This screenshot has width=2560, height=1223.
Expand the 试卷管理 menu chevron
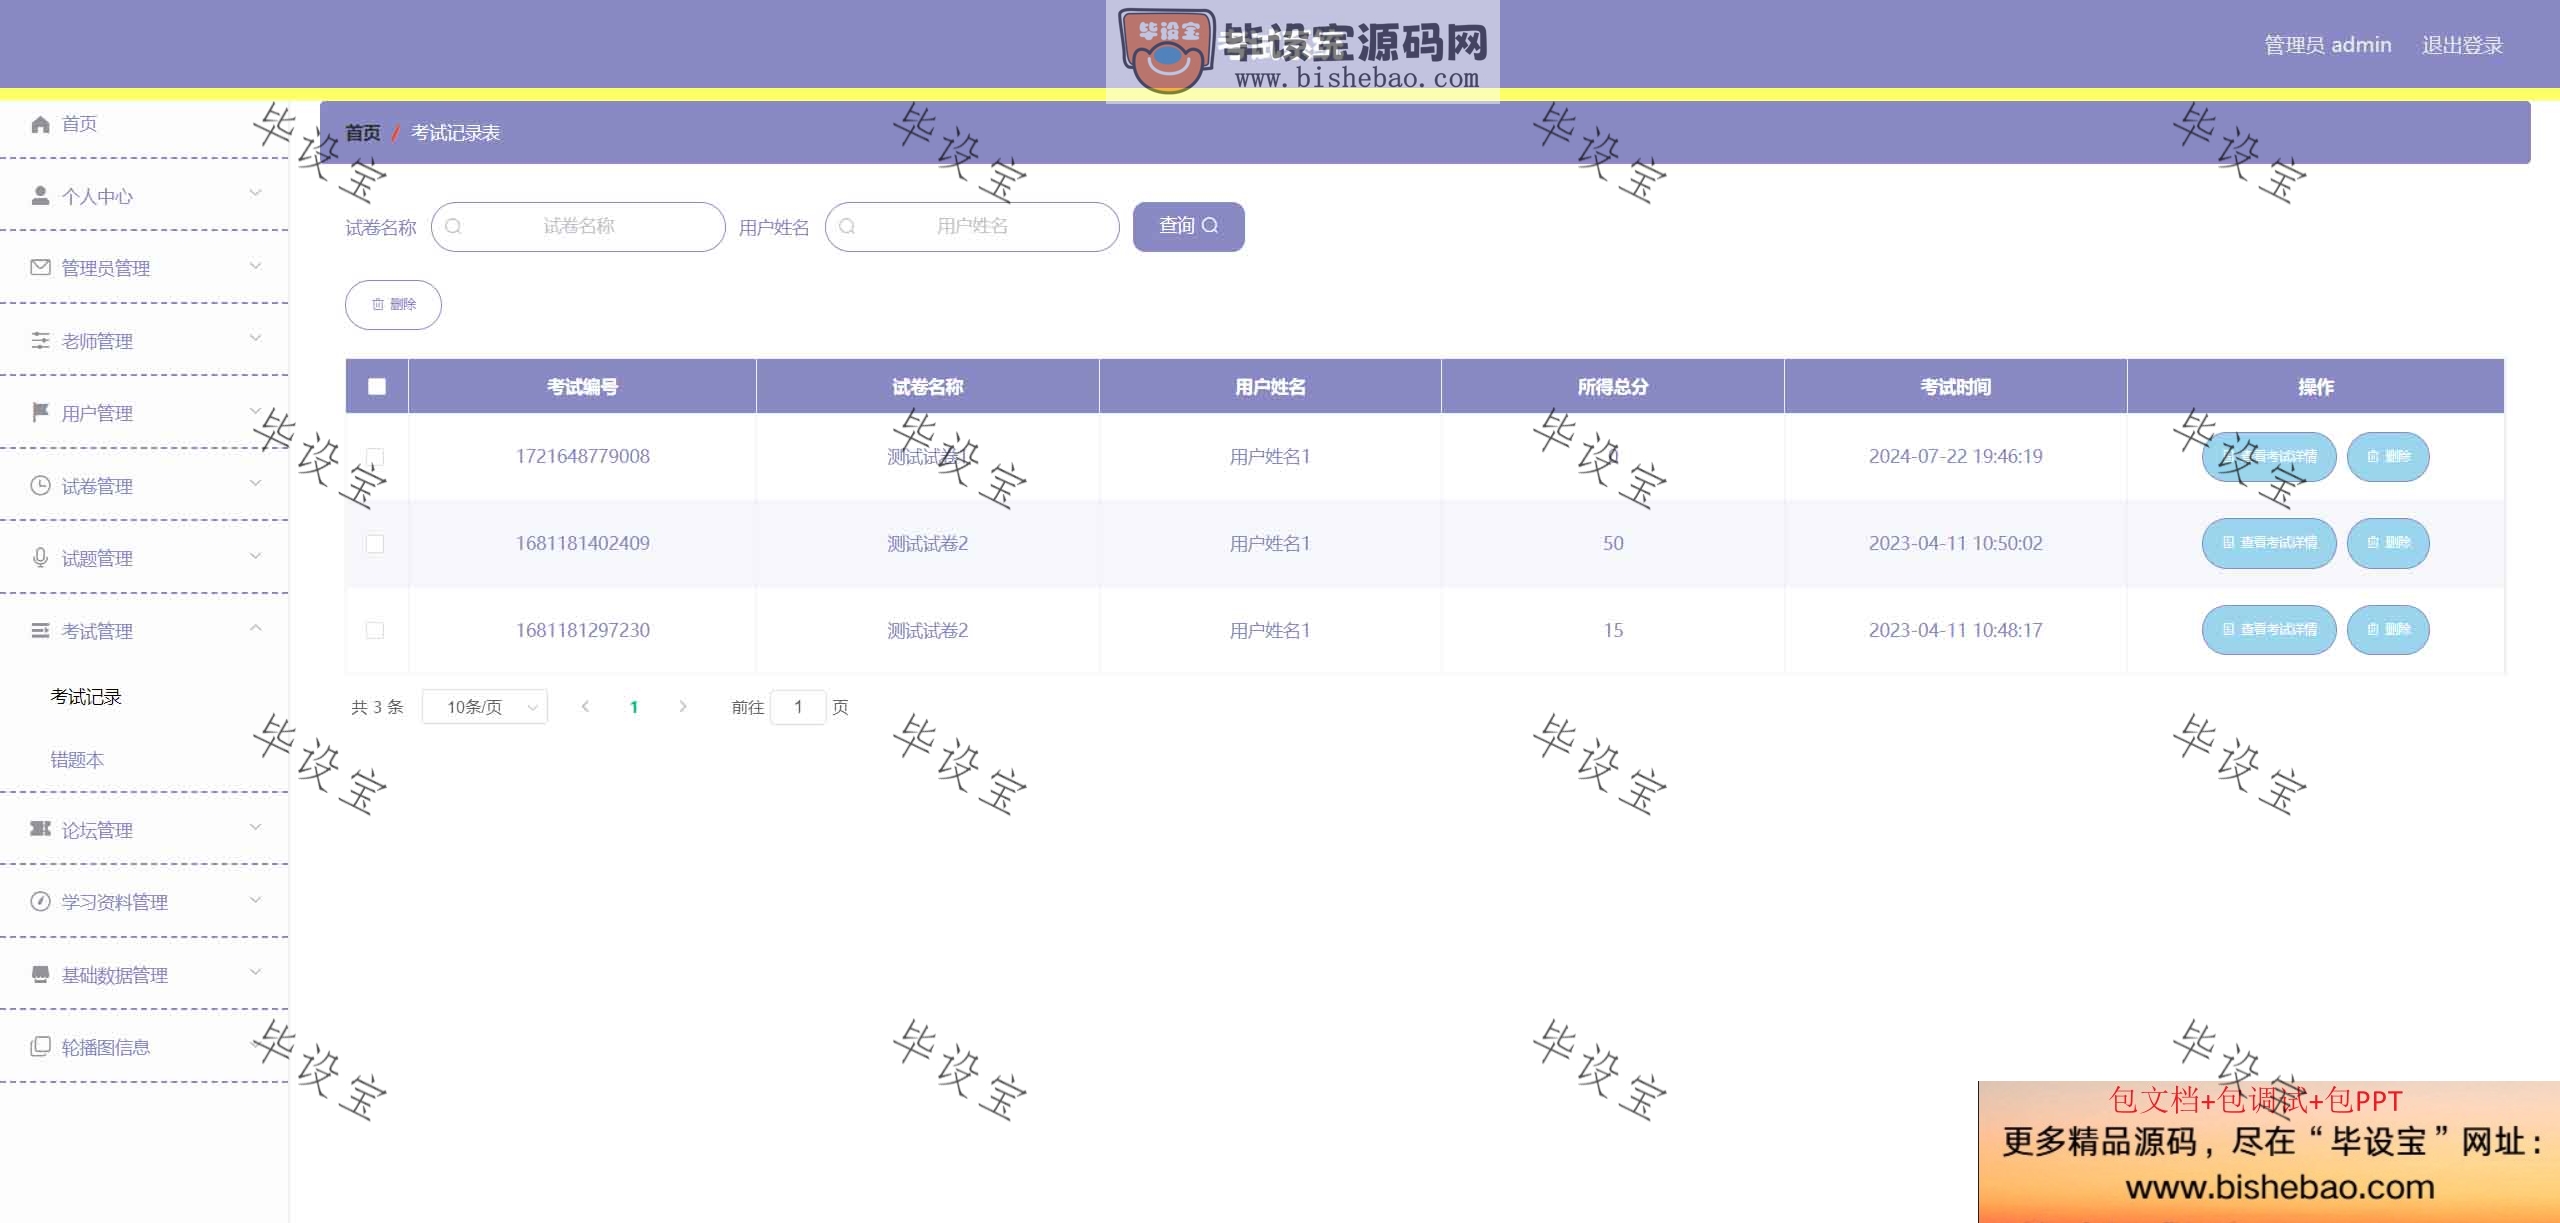pos(256,484)
